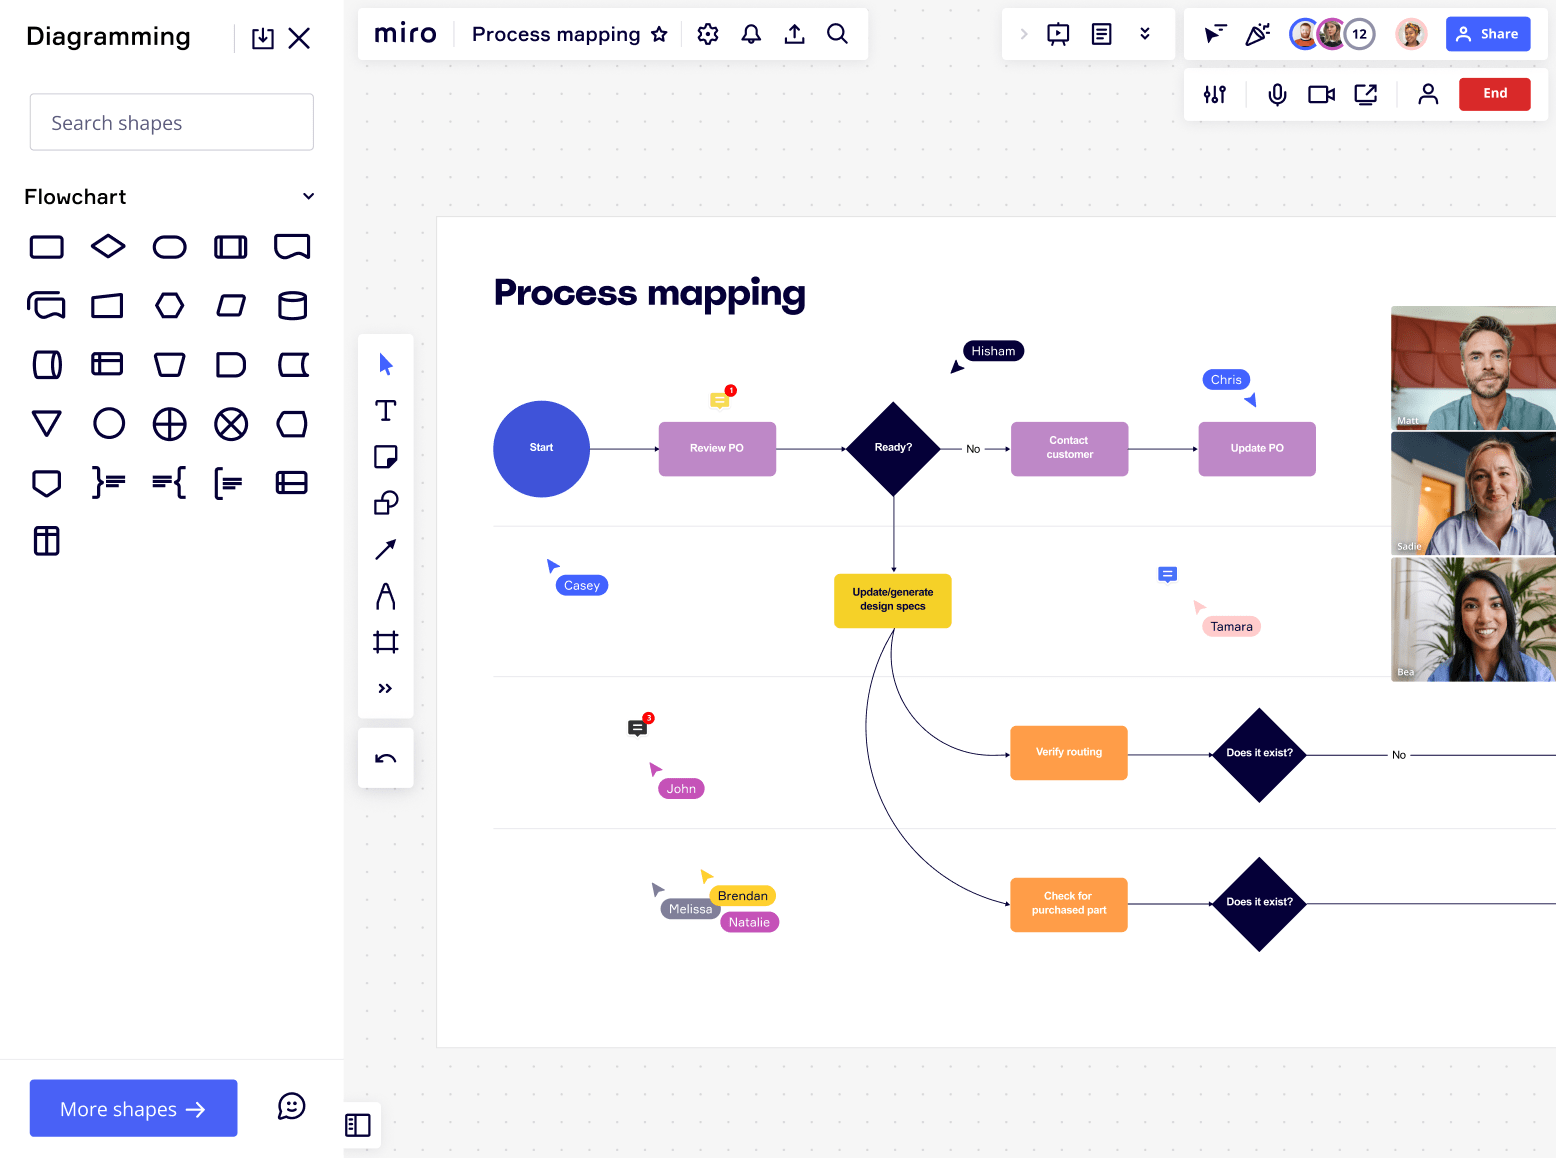Click the Undo icon
Screen dimensions: 1556x1158
click(x=385, y=758)
